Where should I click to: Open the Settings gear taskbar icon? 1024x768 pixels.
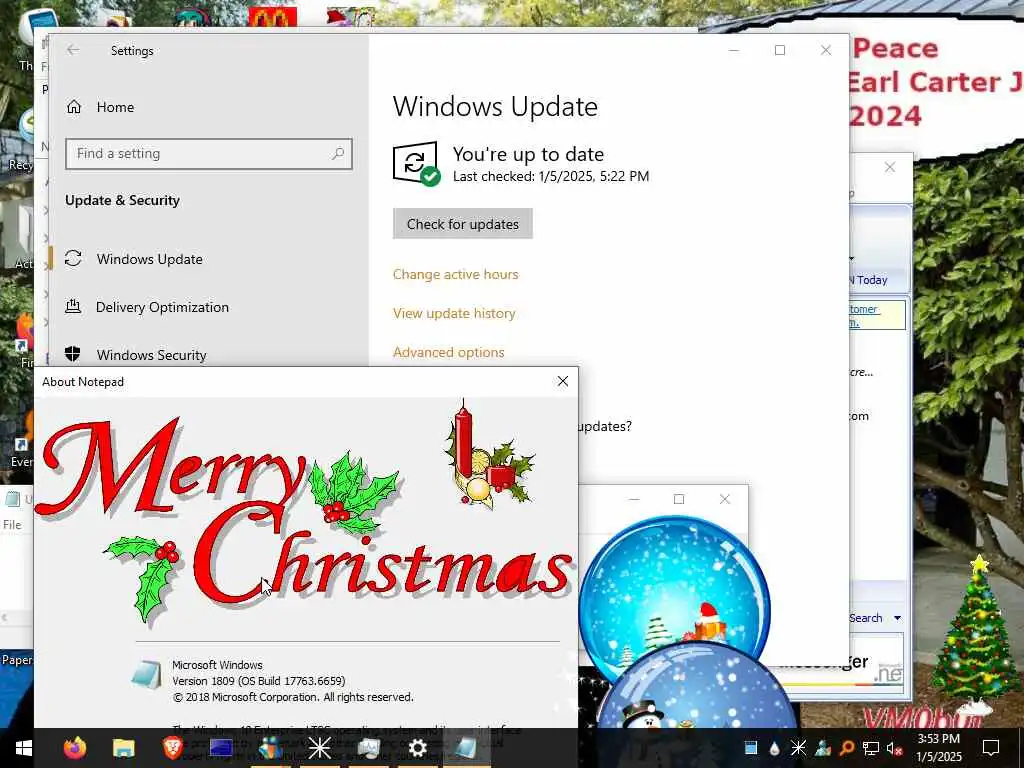417,748
